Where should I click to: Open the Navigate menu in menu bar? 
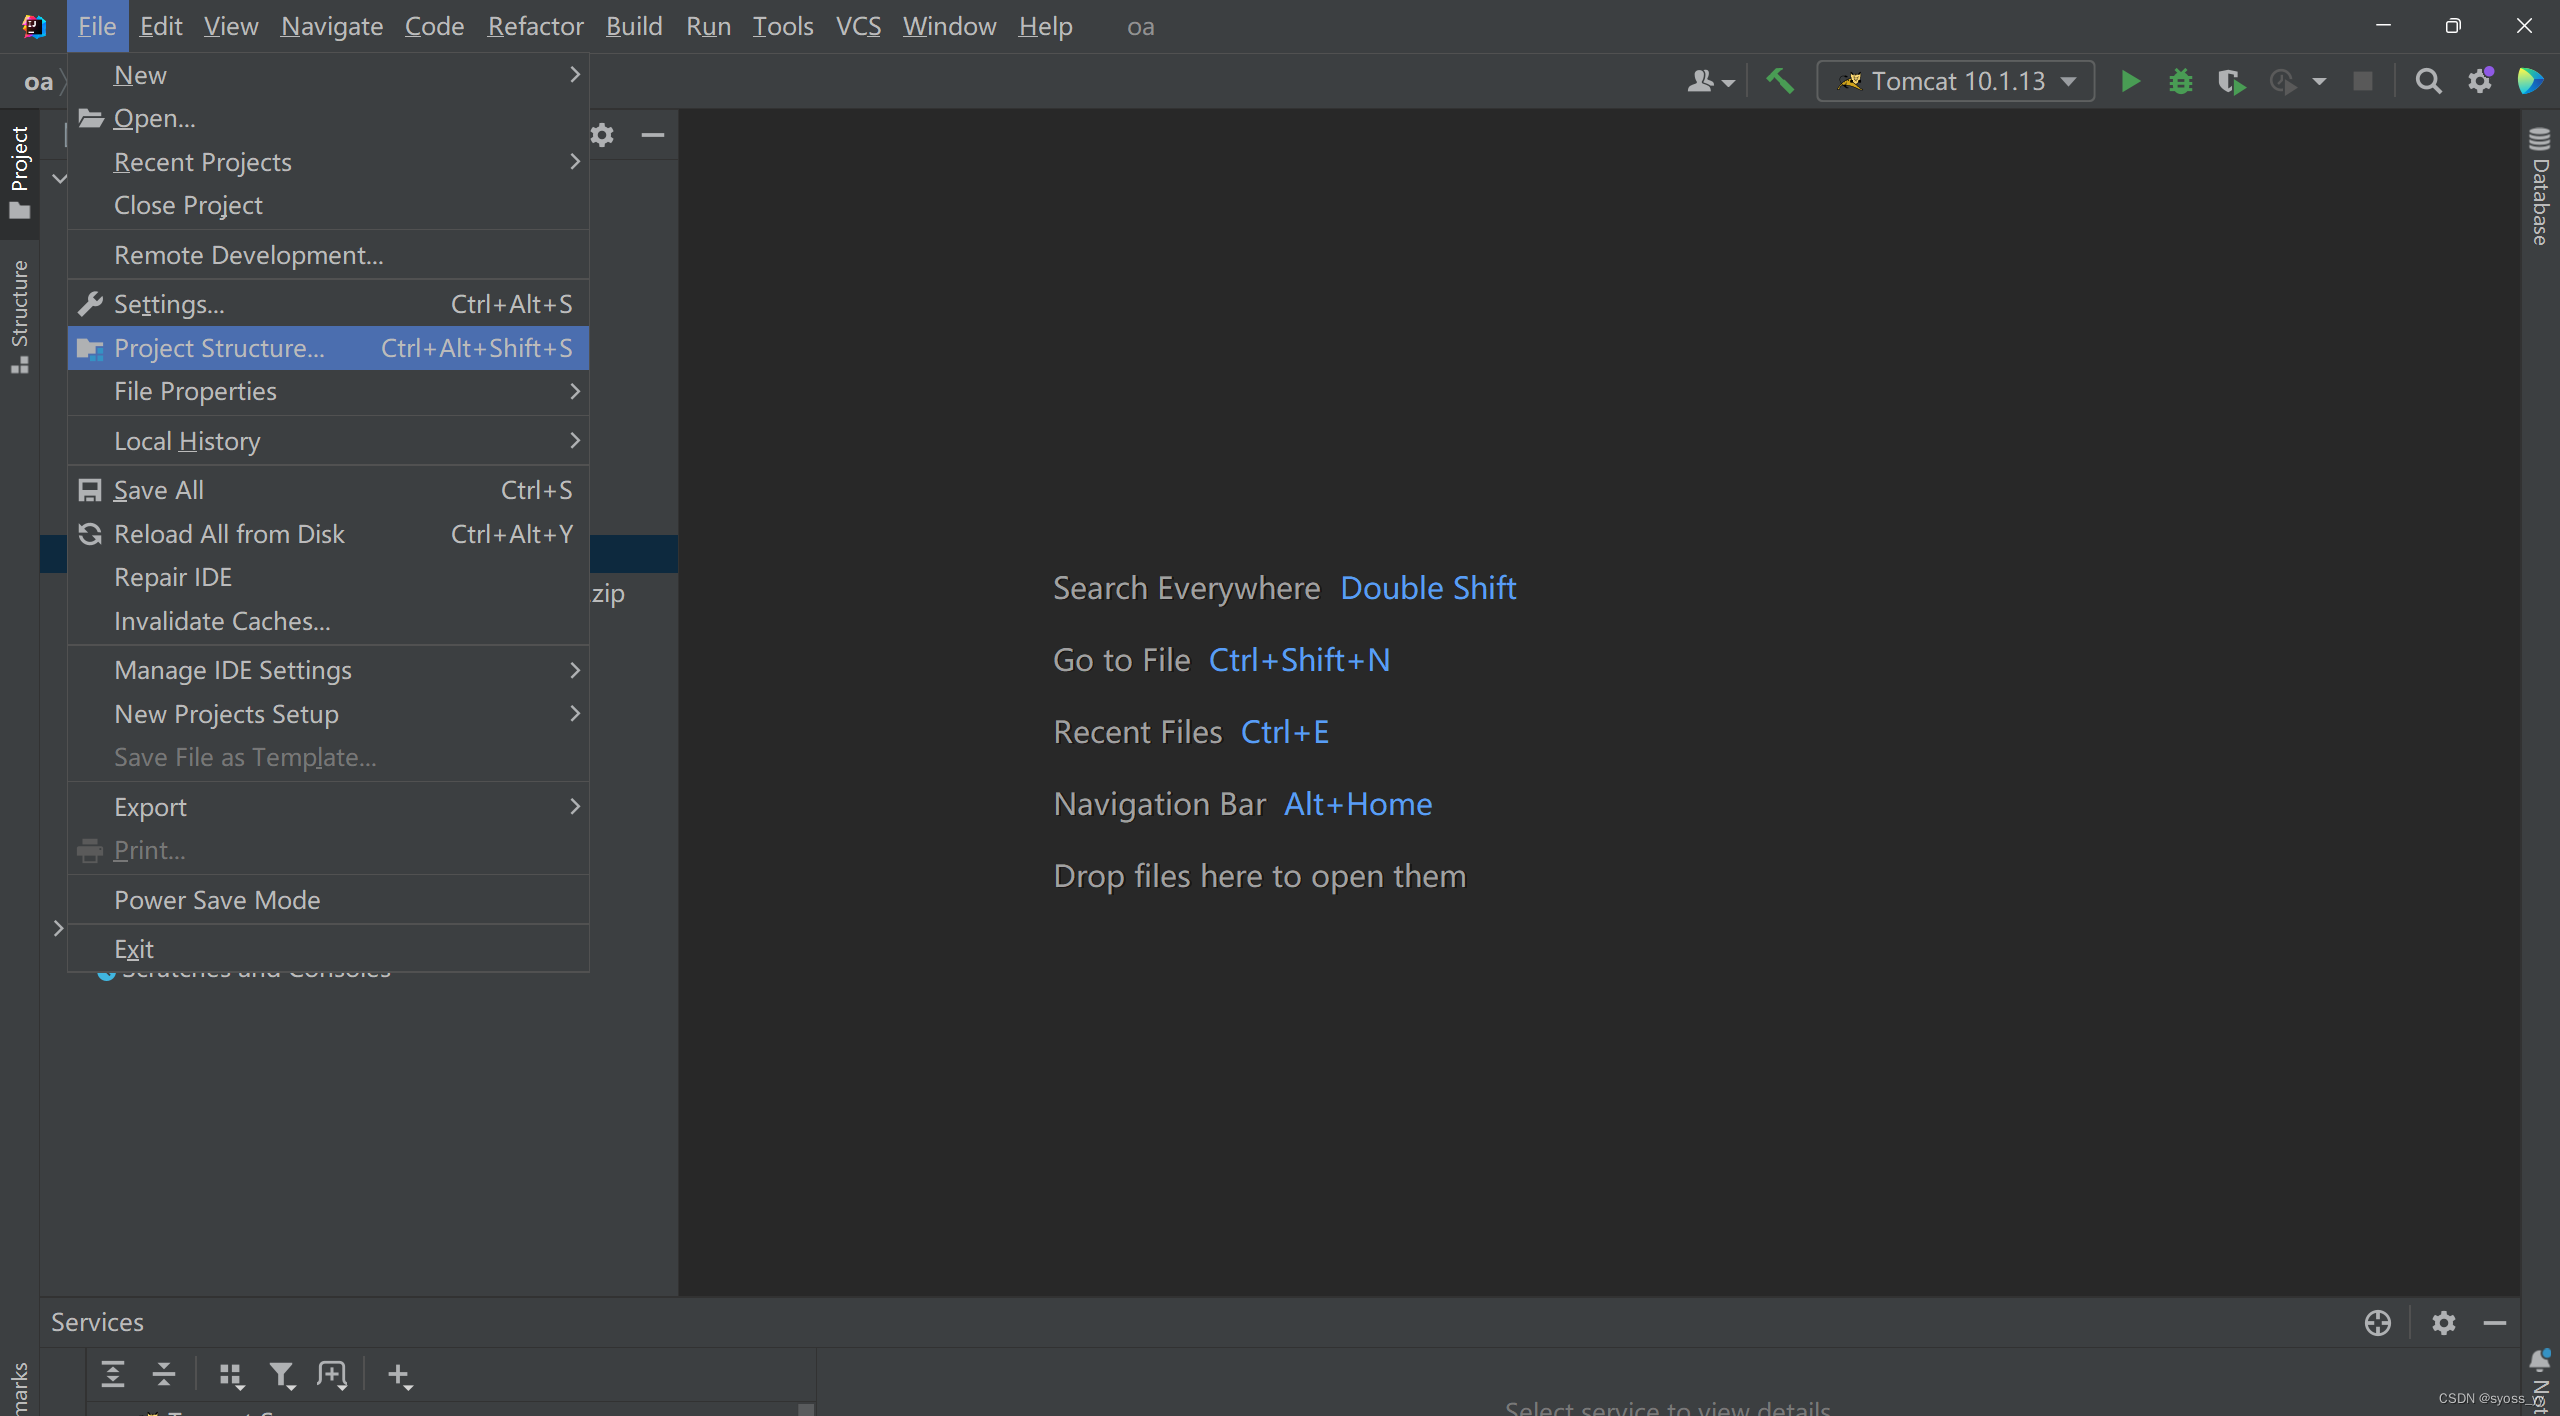tap(331, 26)
